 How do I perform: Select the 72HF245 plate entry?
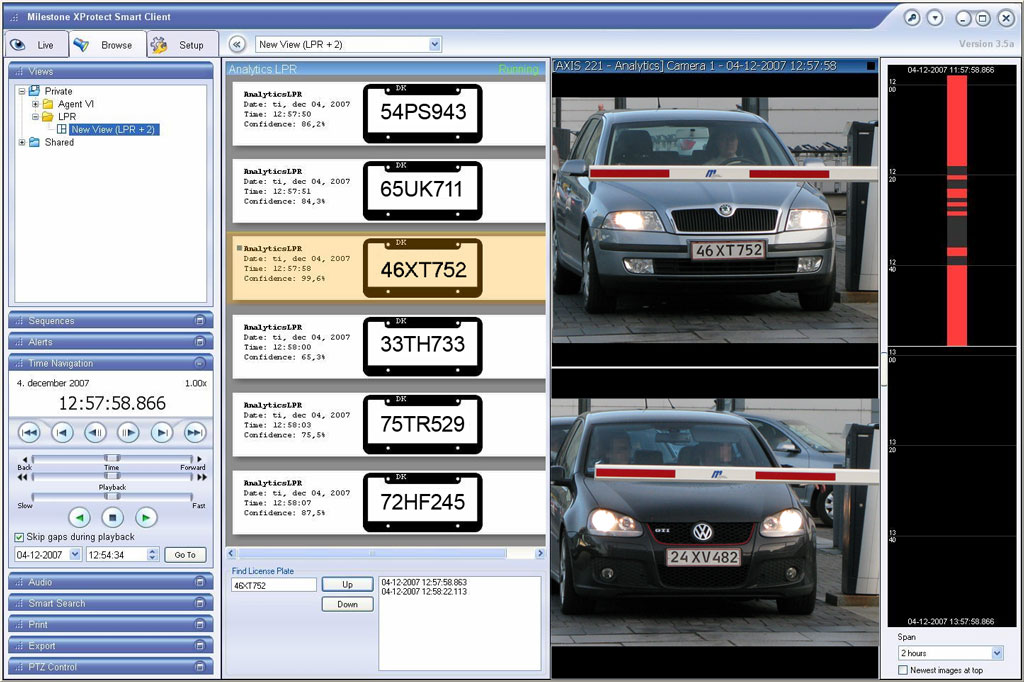389,502
